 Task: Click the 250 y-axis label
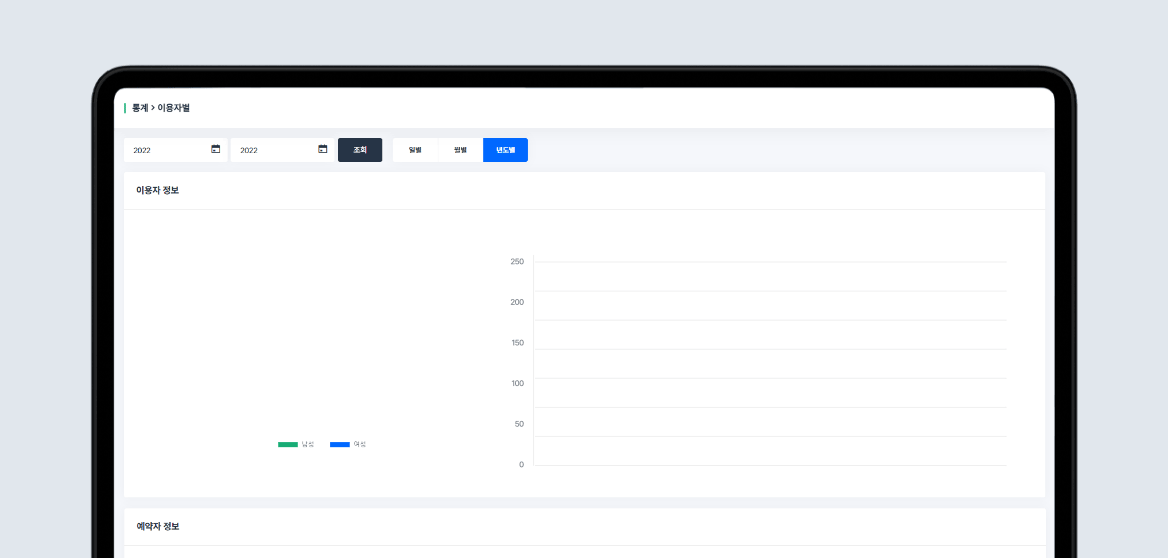[517, 262]
